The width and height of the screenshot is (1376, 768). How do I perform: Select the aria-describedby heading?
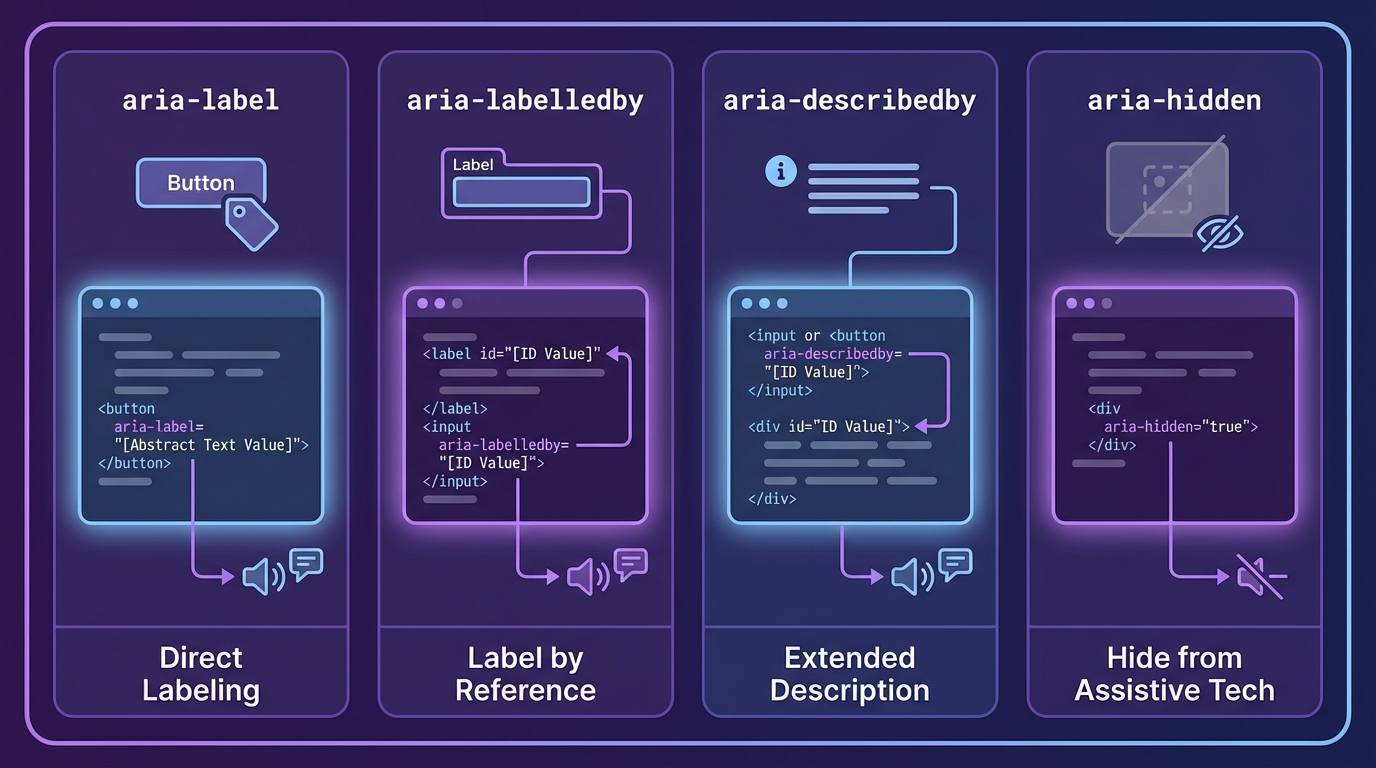(849, 100)
